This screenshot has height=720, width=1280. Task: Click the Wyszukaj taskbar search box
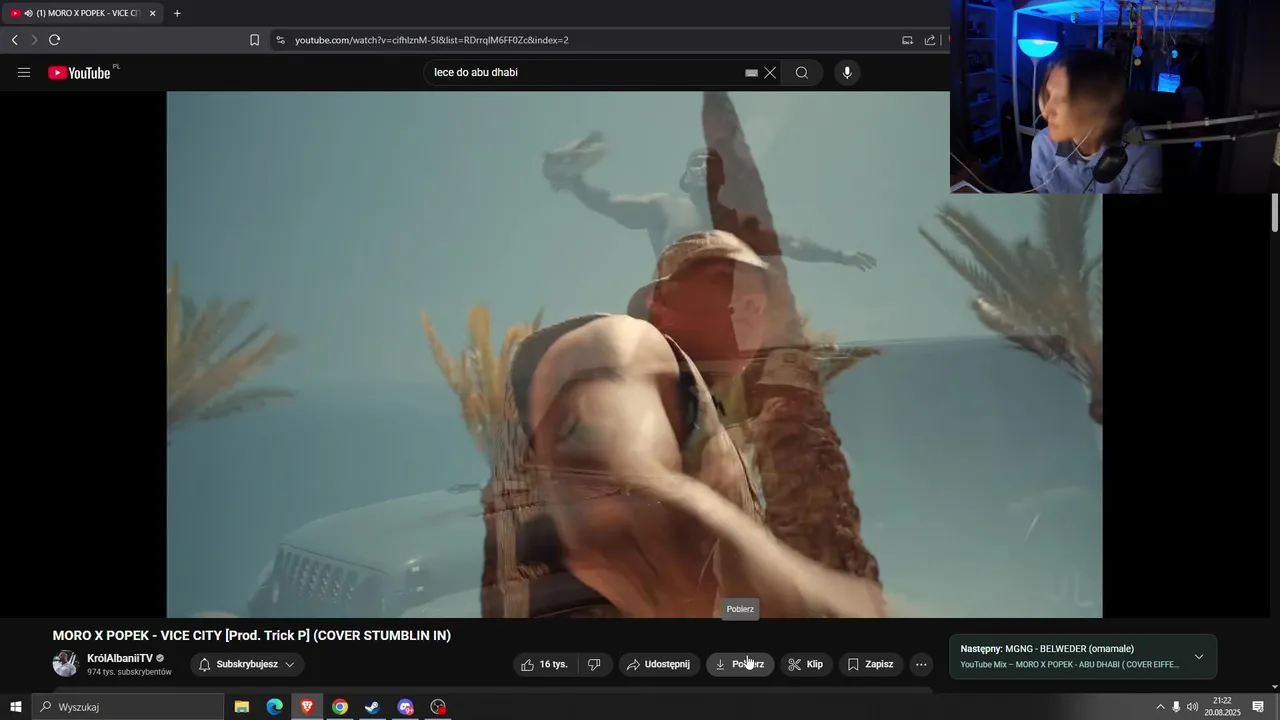[x=128, y=707]
